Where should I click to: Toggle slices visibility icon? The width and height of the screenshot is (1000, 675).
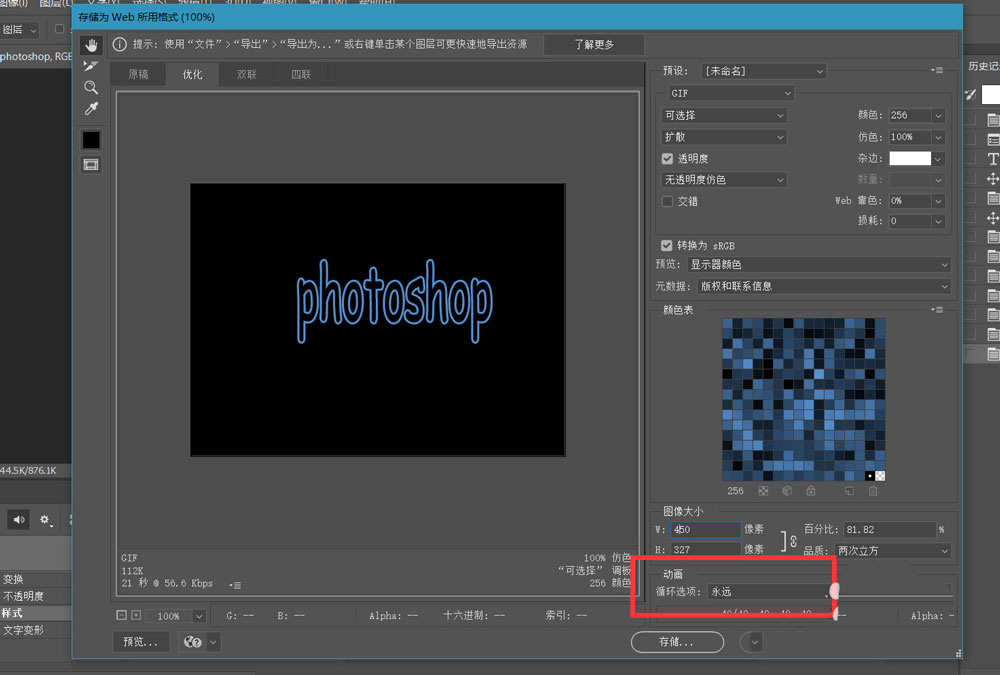coord(91,164)
